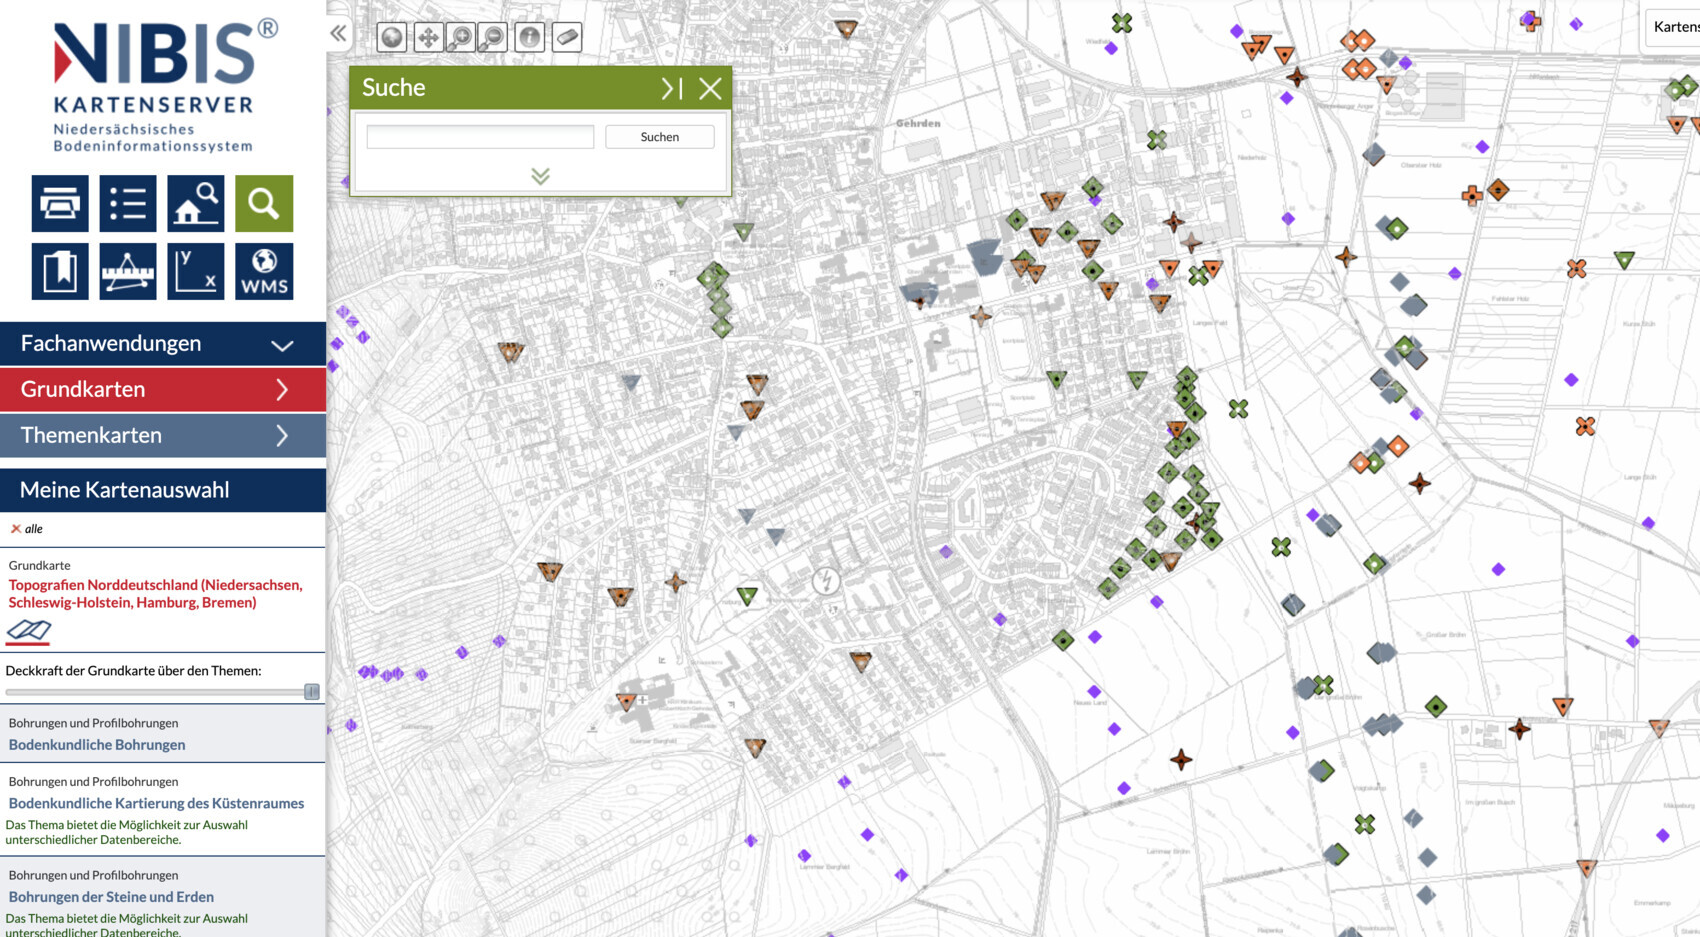Expand more search options chevron
Screen dimensions: 1700x937
pyautogui.click(x=540, y=177)
